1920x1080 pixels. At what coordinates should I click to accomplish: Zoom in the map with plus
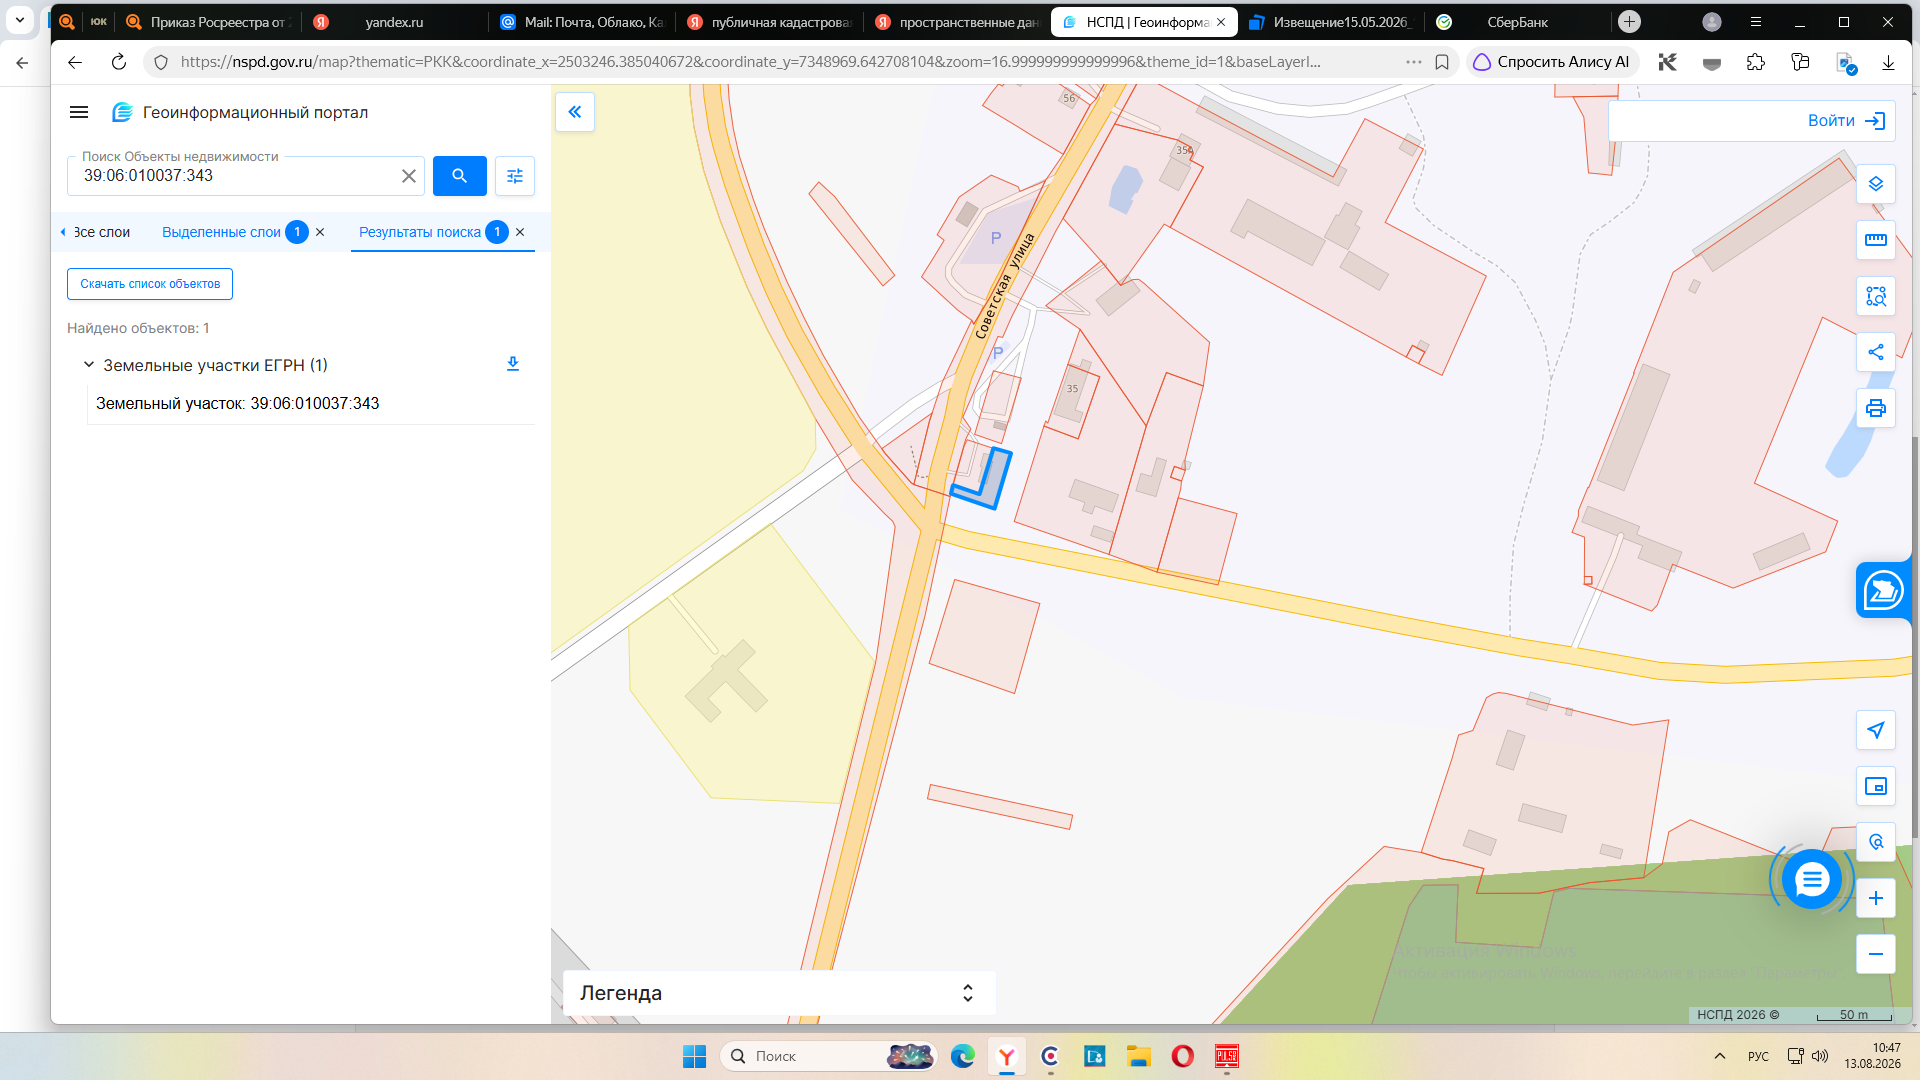pos(1876,898)
